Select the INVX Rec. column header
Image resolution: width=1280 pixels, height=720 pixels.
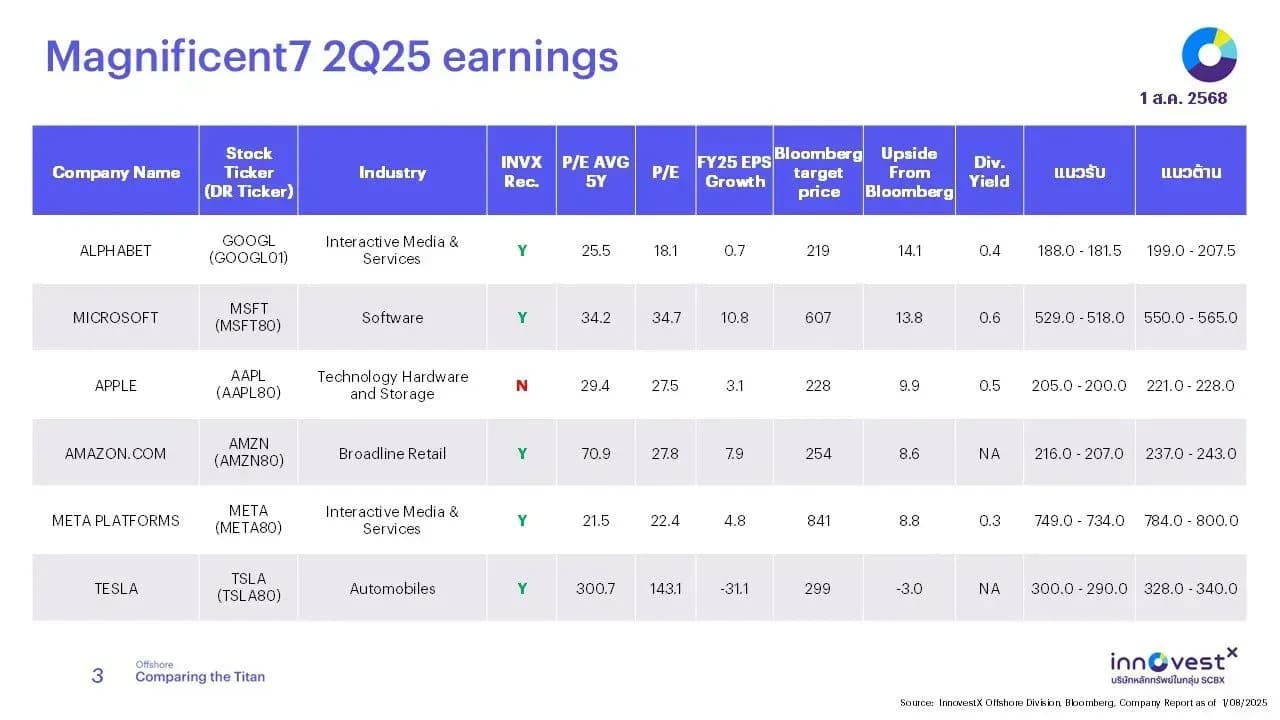[x=522, y=172]
